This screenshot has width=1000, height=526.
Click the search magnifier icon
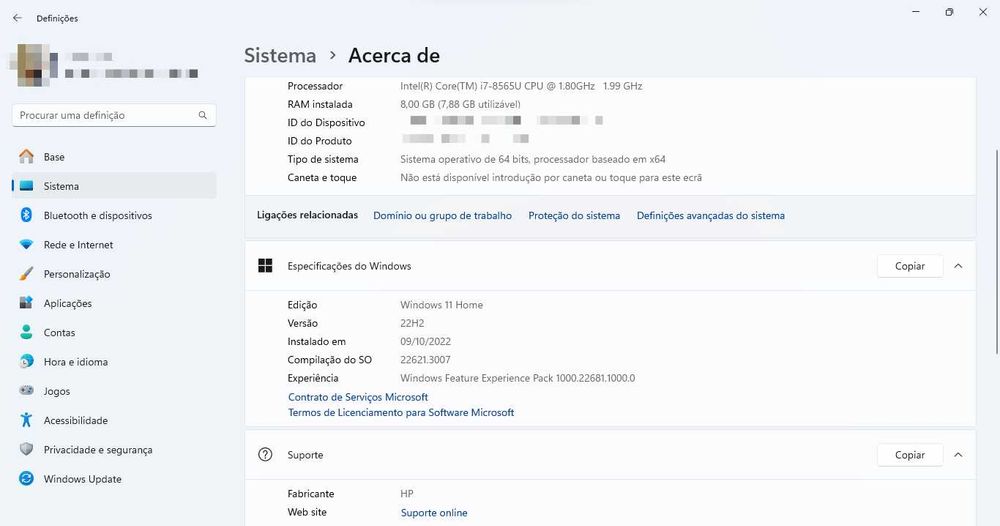203,116
